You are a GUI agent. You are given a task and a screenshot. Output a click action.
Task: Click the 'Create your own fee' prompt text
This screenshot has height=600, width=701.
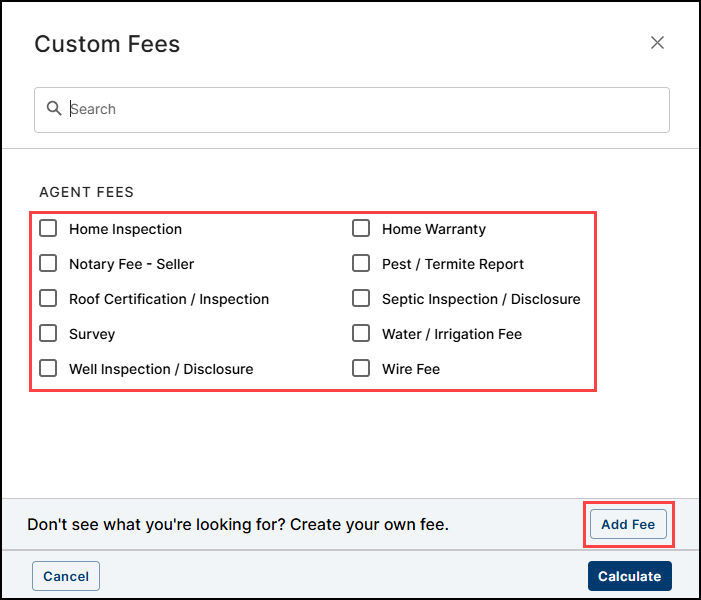[x=238, y=524]
